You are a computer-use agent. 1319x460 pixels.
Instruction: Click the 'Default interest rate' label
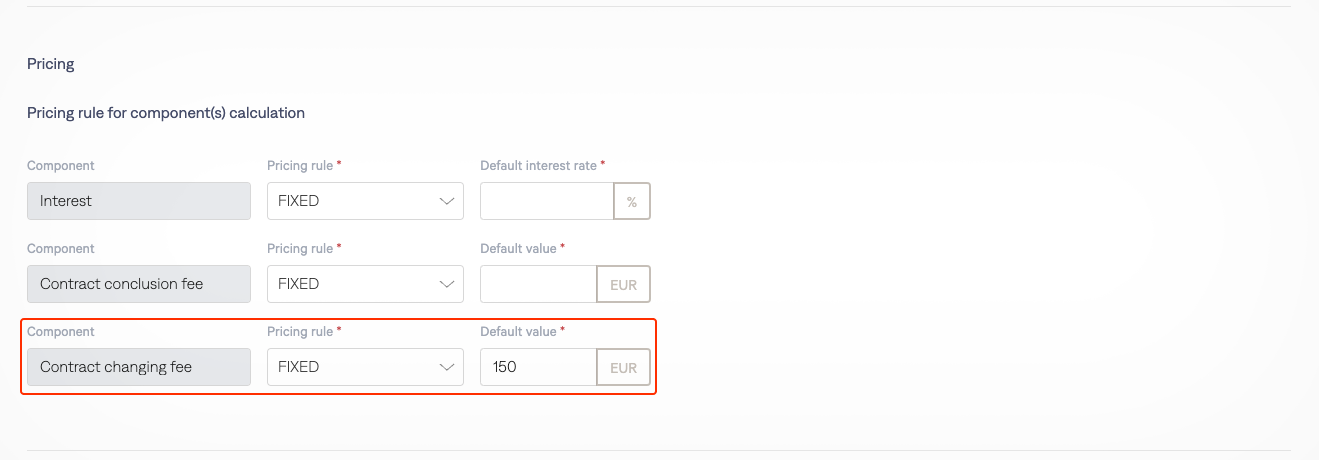pyautogui.click(x=539, y=165)
